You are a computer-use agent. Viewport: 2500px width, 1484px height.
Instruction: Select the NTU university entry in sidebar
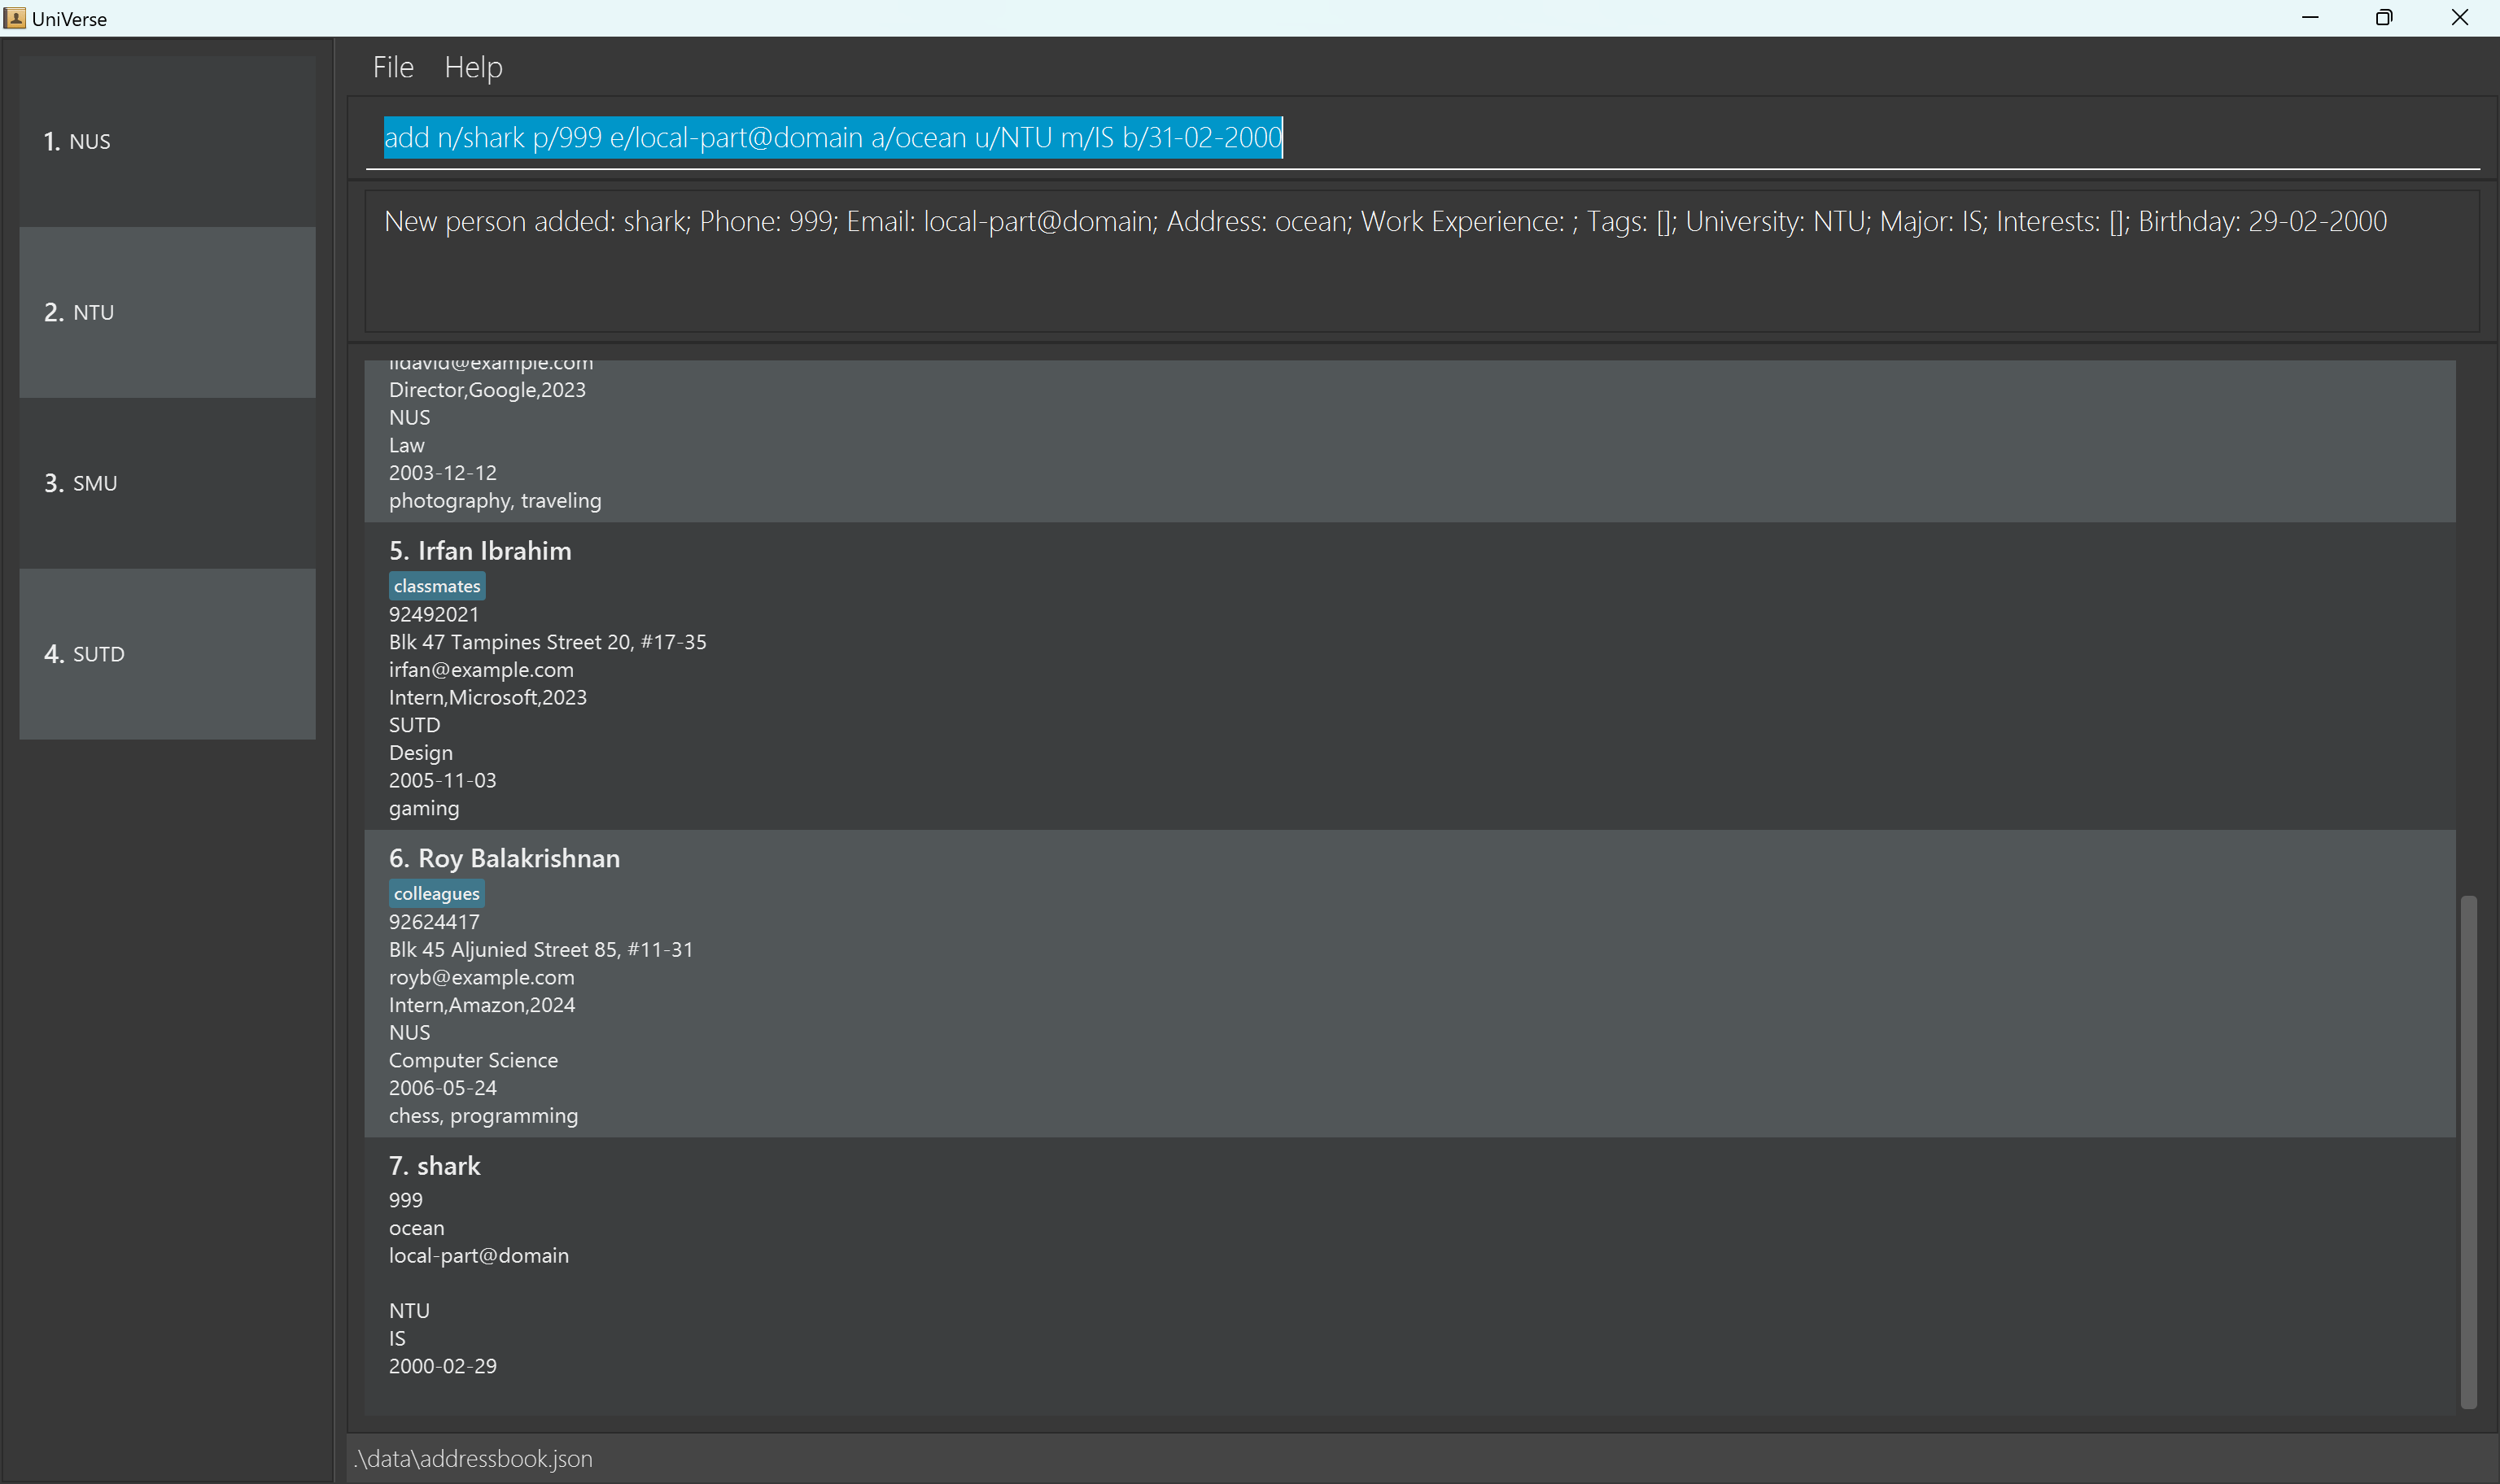click(x=167, y=312)
